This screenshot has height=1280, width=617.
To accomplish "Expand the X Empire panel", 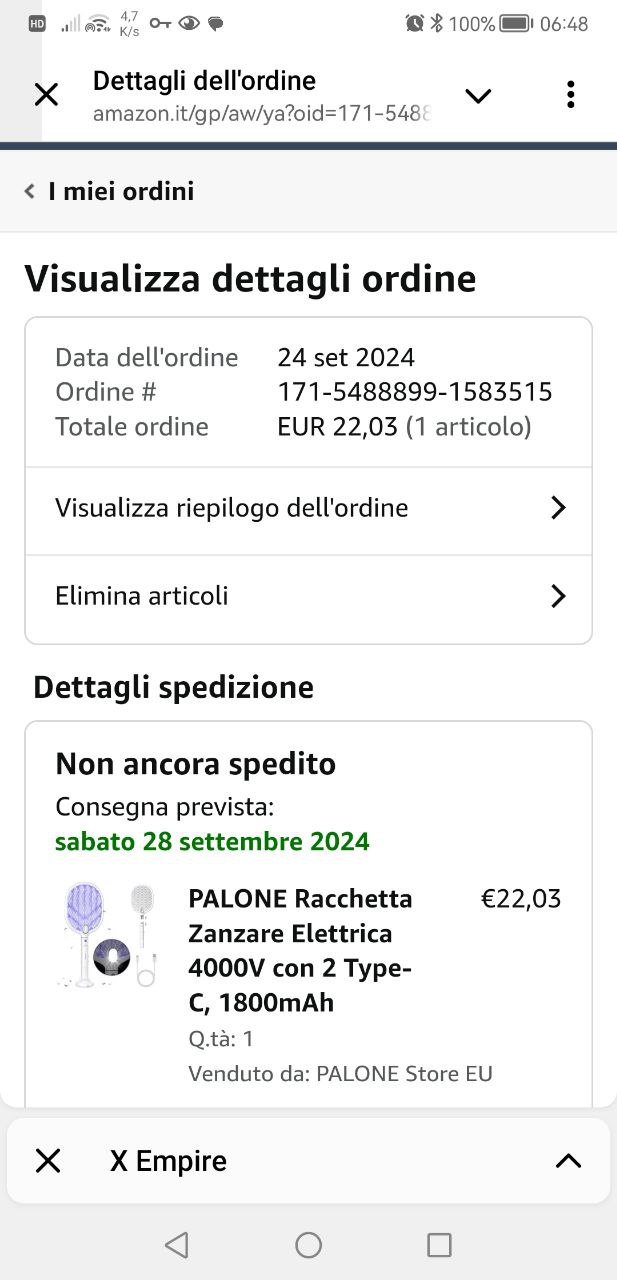I will click(568, 1161).
